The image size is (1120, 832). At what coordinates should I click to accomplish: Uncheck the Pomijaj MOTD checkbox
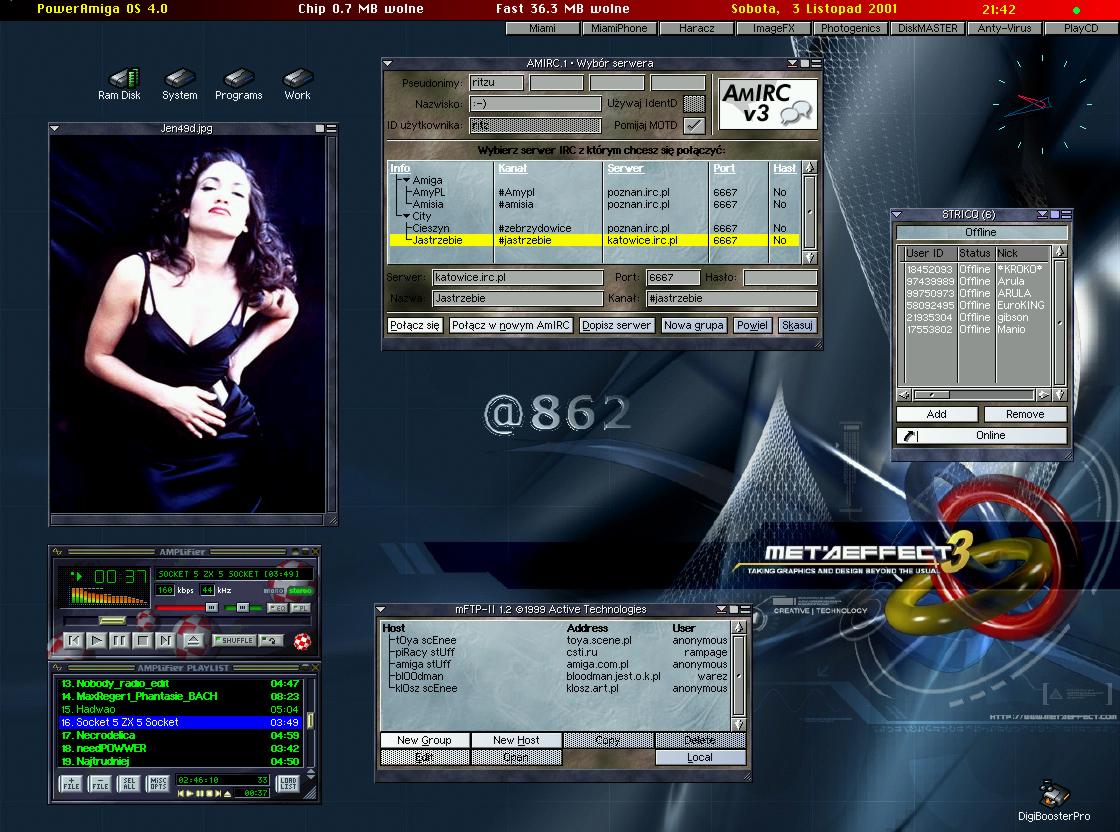[694, 126]
